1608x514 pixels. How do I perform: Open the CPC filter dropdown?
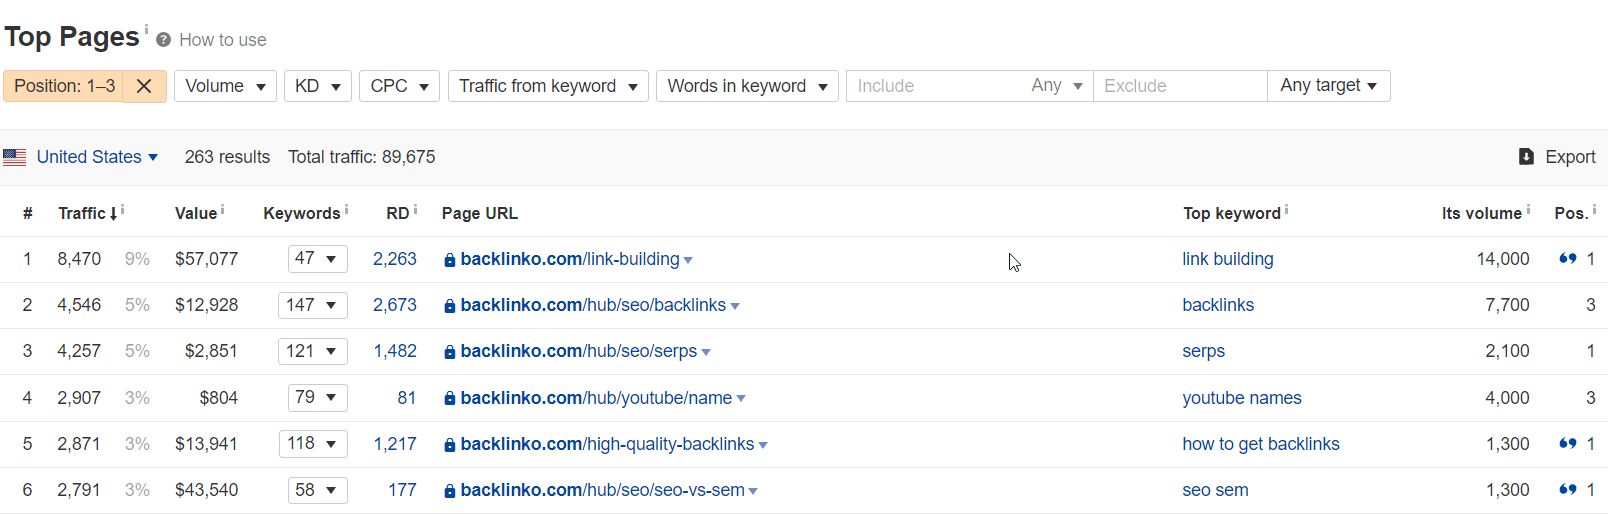pyautogui.click(x=400, y=86)
